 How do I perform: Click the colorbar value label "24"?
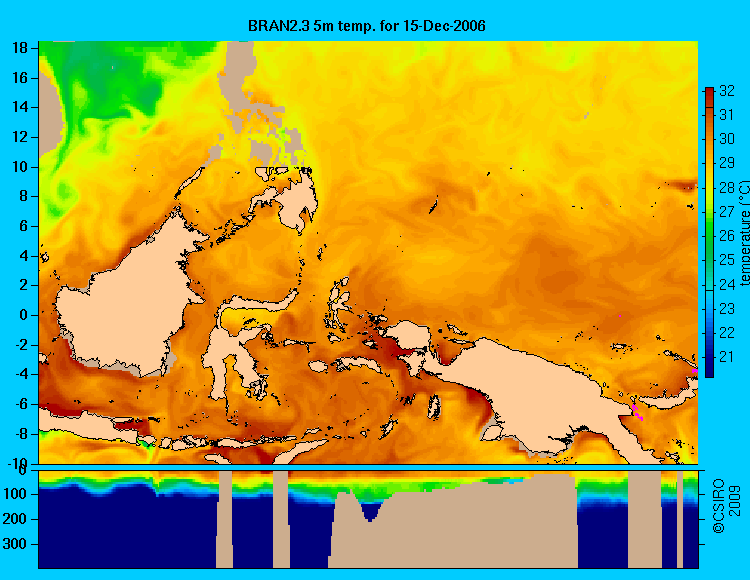click(x=727, y=285)
